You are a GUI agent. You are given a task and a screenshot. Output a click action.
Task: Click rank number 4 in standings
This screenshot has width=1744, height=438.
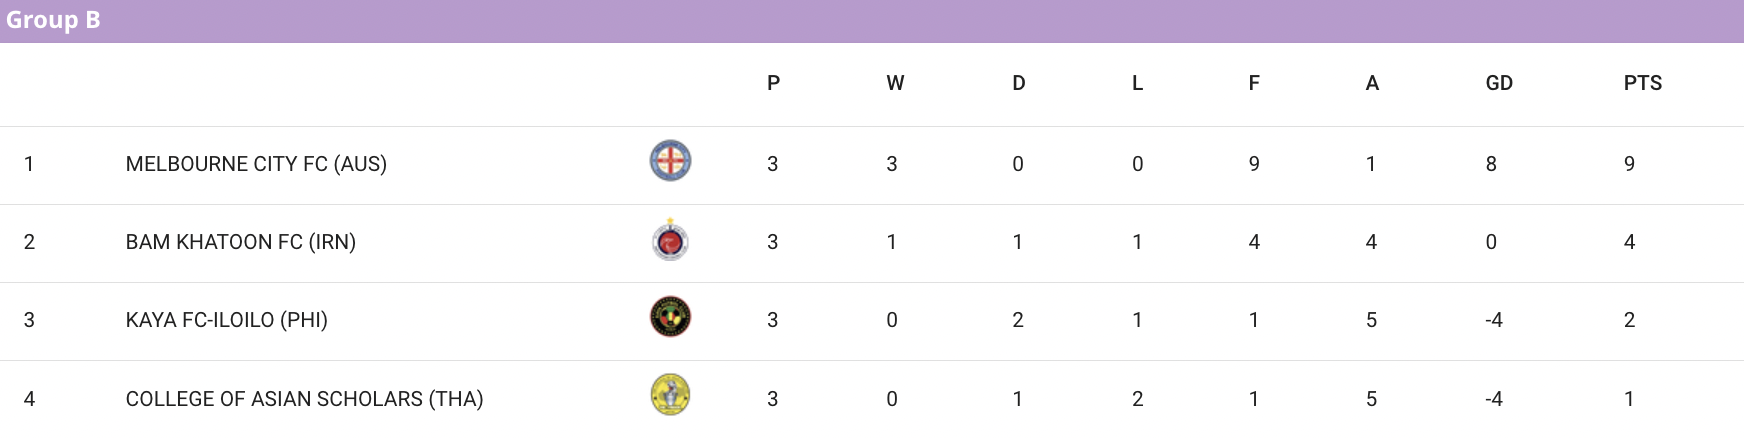coord(29,399)
